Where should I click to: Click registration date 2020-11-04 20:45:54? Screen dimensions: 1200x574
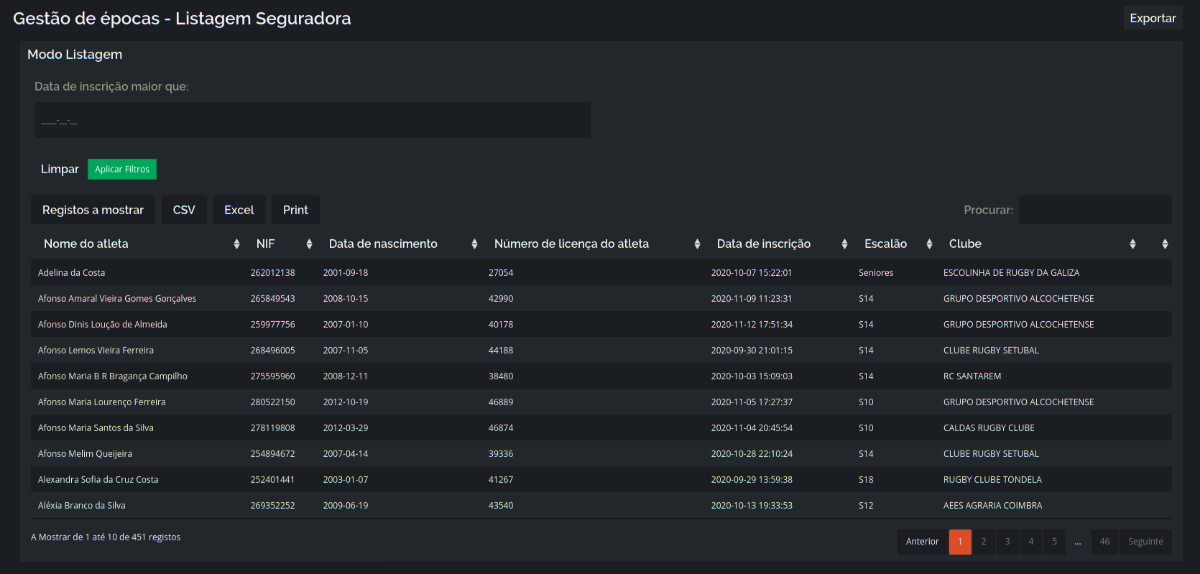(751, 428)
